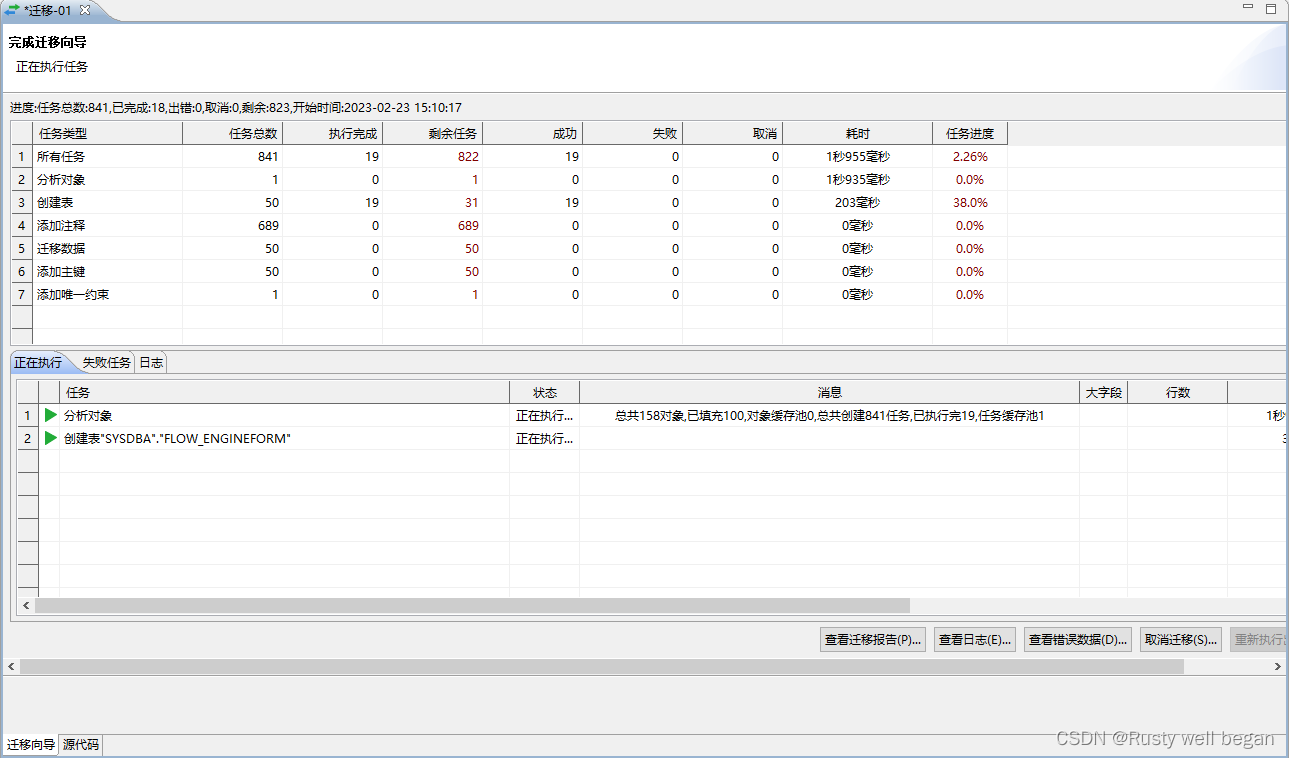The image size is (1289, 758).
Task: Click the 耗时 column header
Action: tap(857, 133)
